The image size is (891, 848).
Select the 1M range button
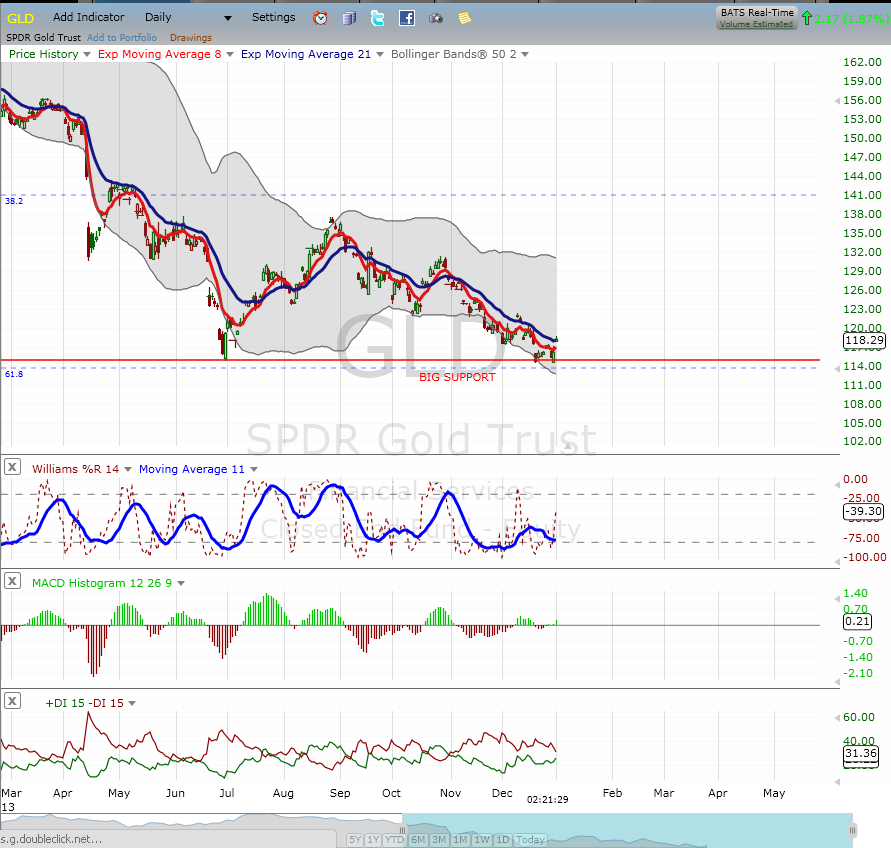(x=460, y=839)
